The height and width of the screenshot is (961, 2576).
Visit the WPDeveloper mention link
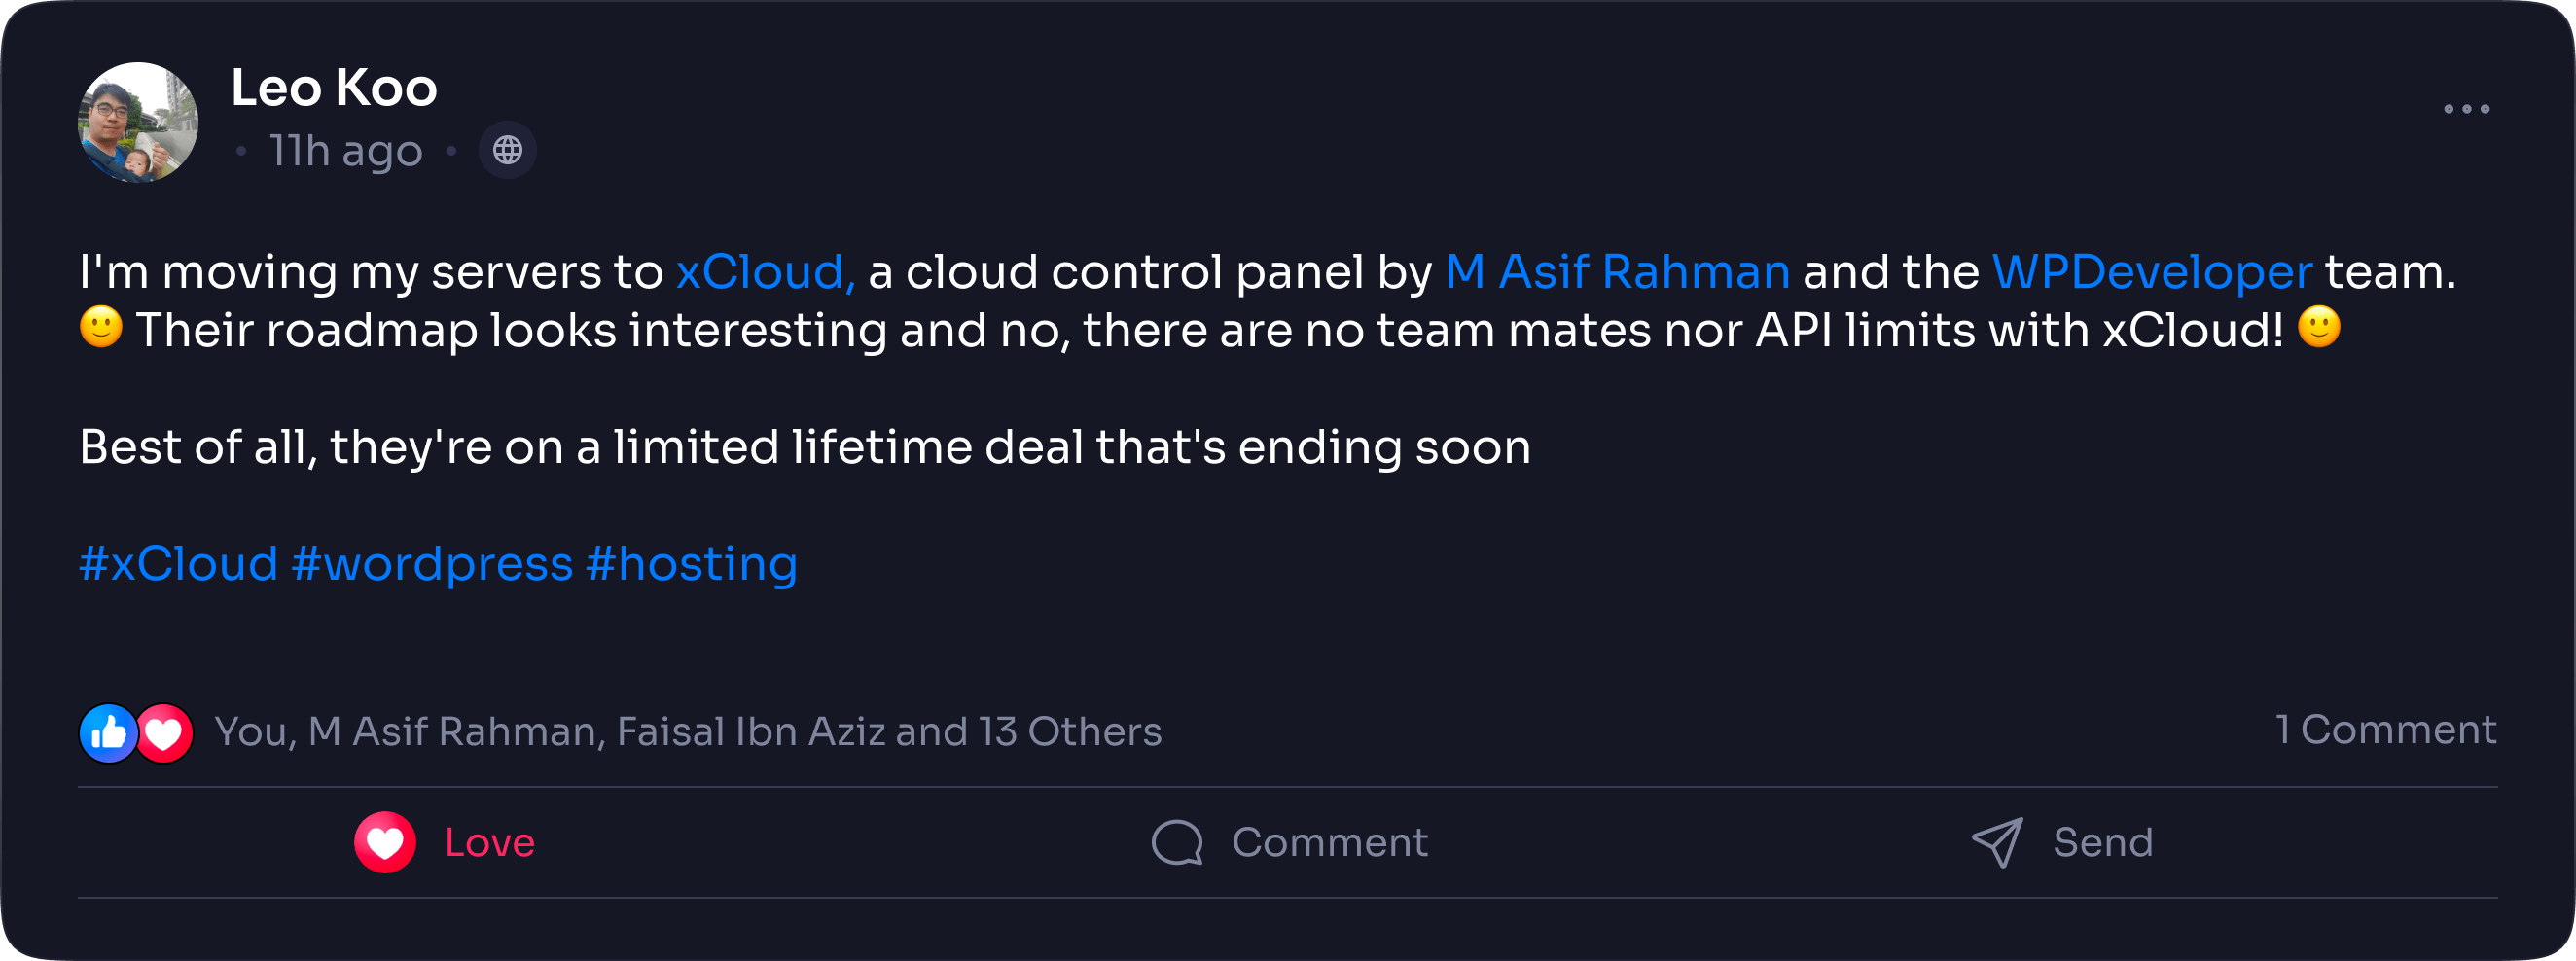pyautogui.click(x=2152, y=272)
